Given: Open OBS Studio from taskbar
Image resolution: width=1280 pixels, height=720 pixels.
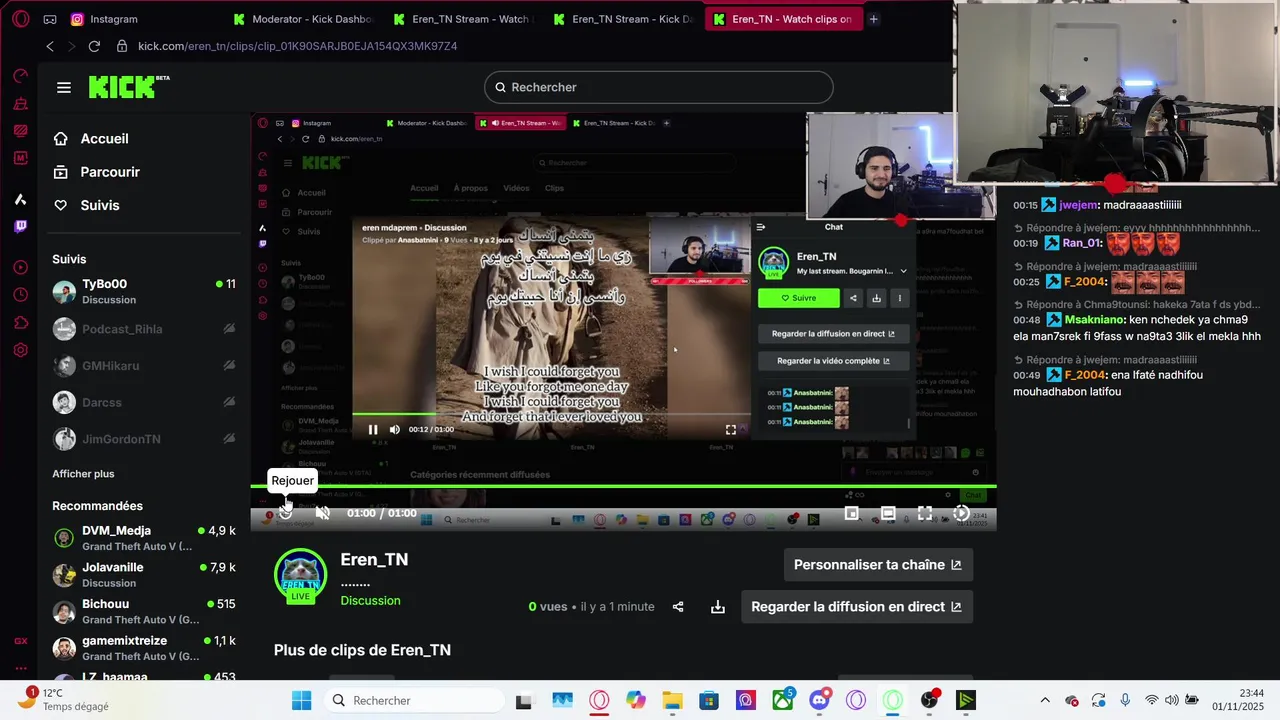Looking at the screenshot, I should (x=929, y=700).
